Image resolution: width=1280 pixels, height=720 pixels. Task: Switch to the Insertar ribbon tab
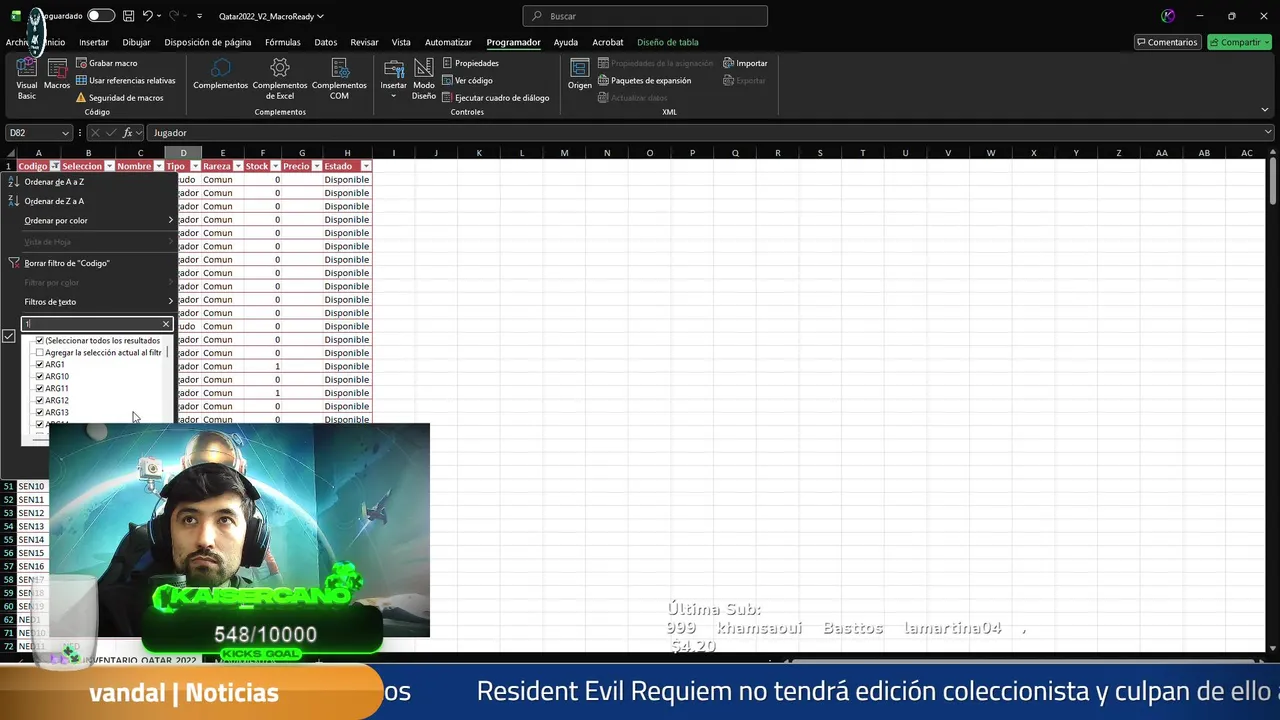[94, 42]
